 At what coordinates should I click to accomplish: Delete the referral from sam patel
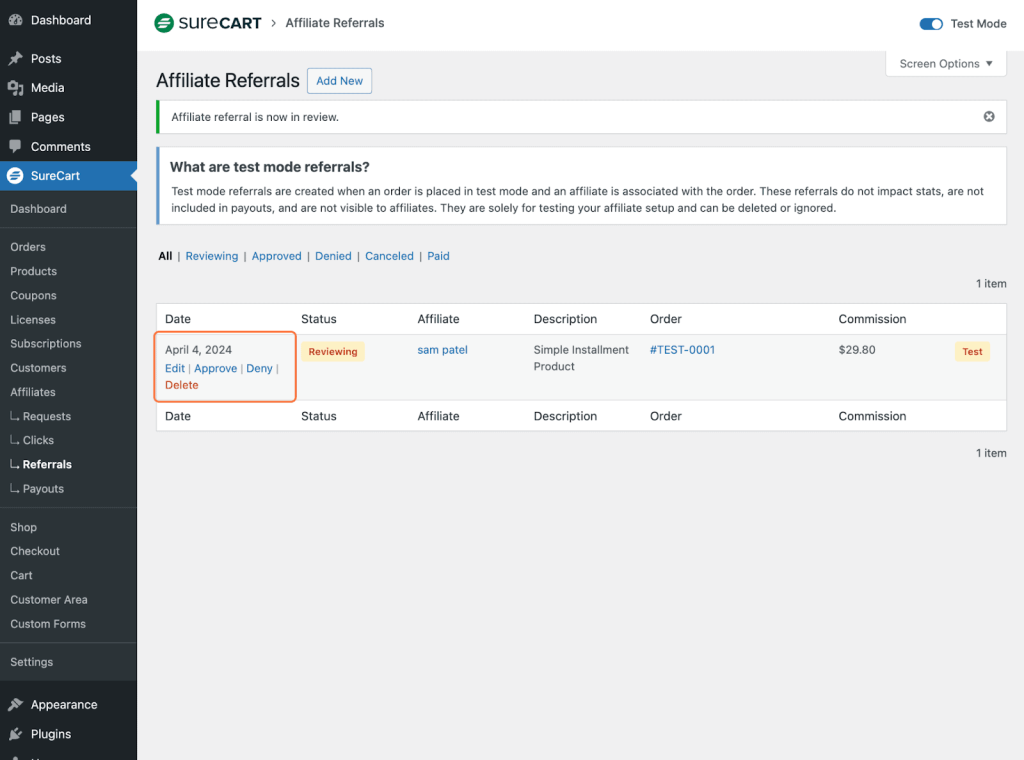point(181,385)
